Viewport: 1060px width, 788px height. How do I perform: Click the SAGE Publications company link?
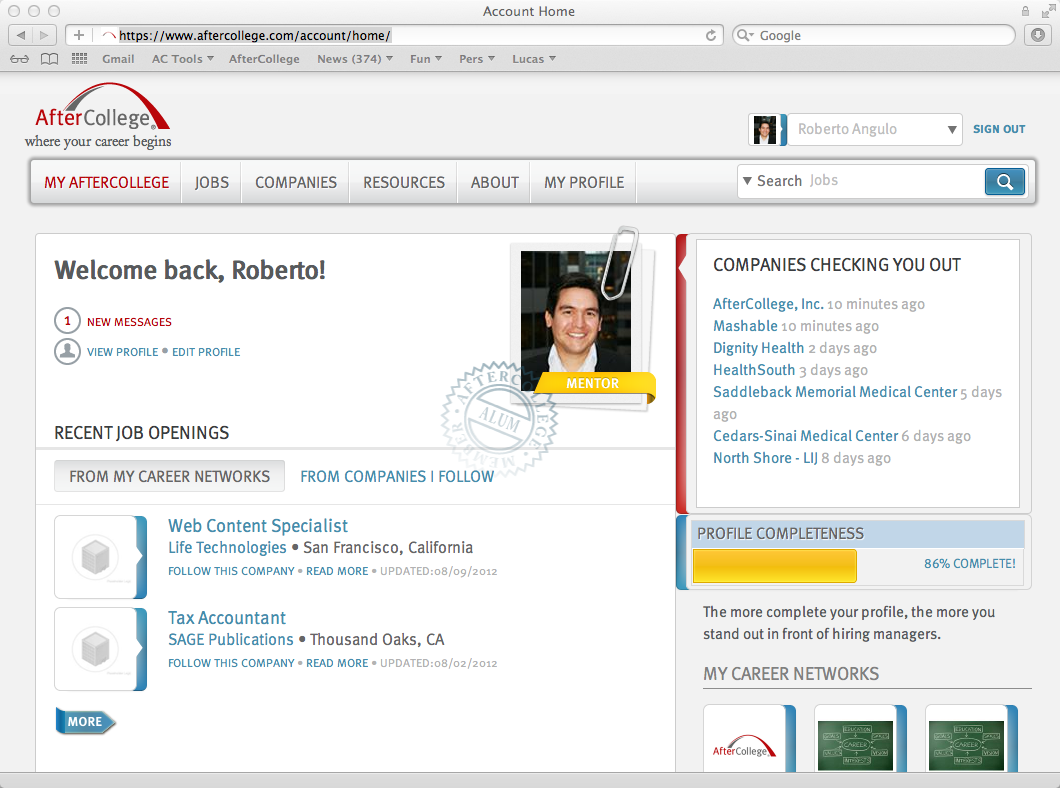[x=231, y=639]
